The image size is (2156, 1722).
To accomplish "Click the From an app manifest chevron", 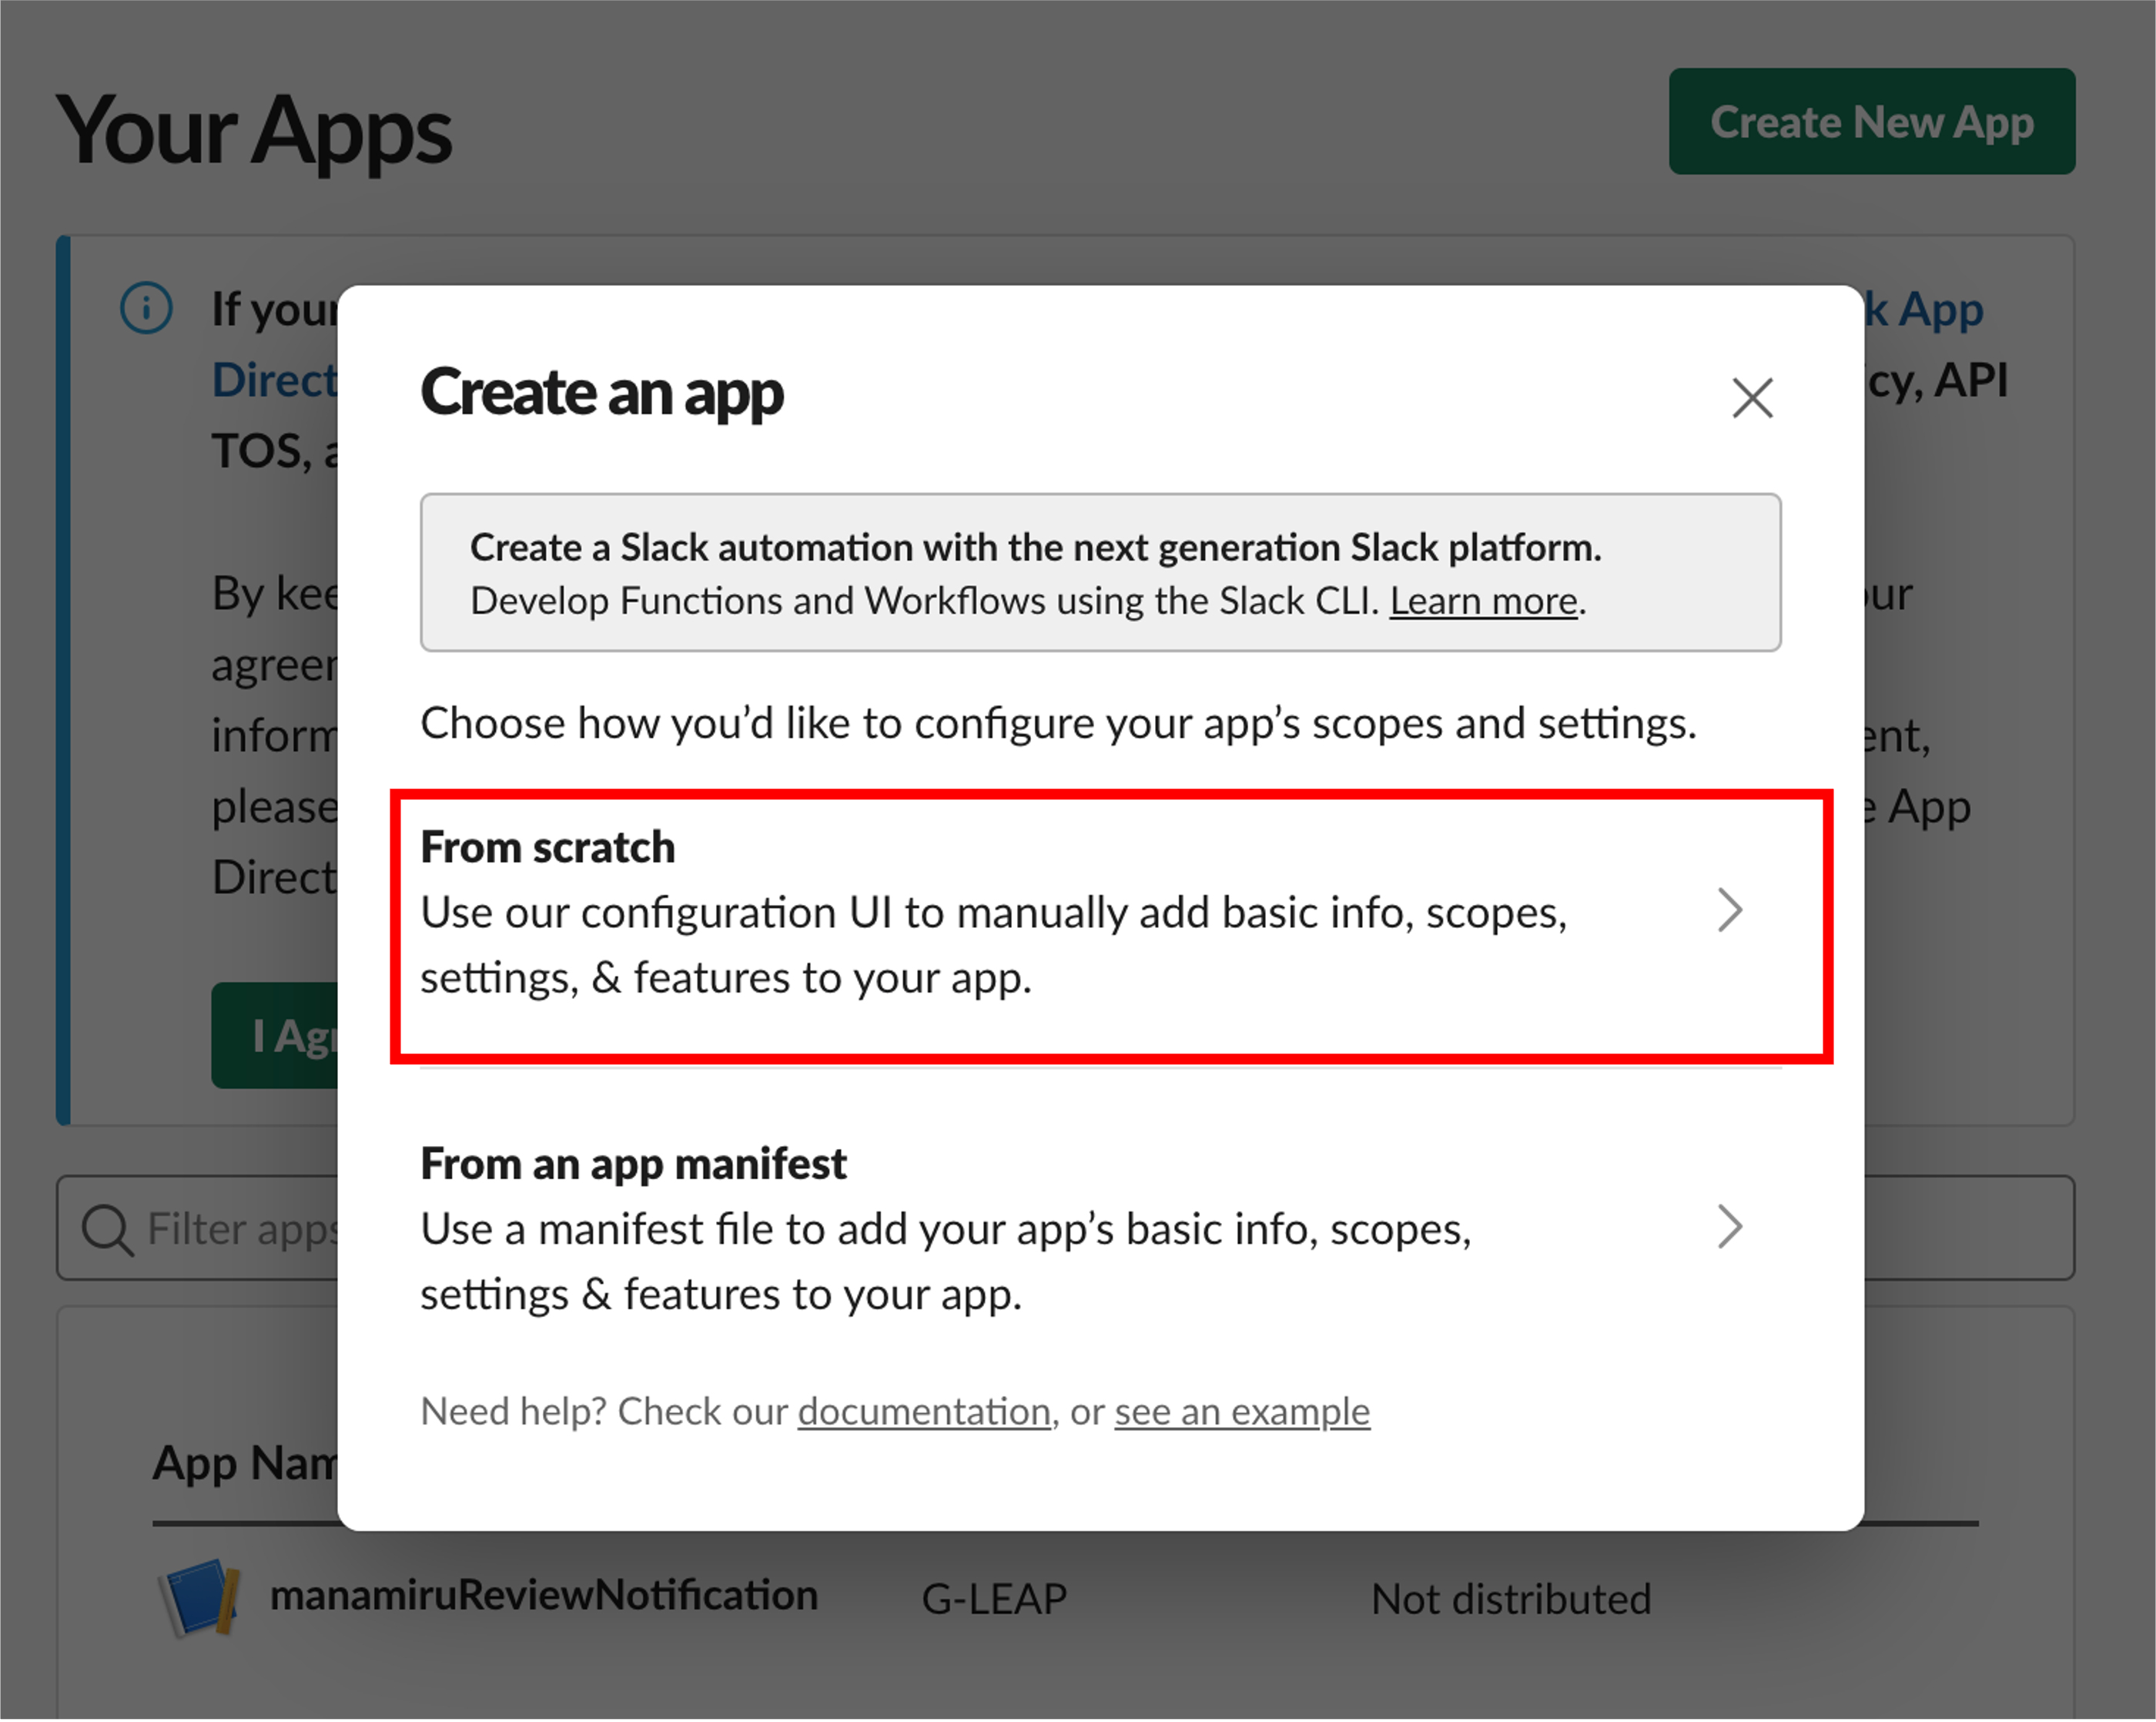I will (x=1730, y=1227).
